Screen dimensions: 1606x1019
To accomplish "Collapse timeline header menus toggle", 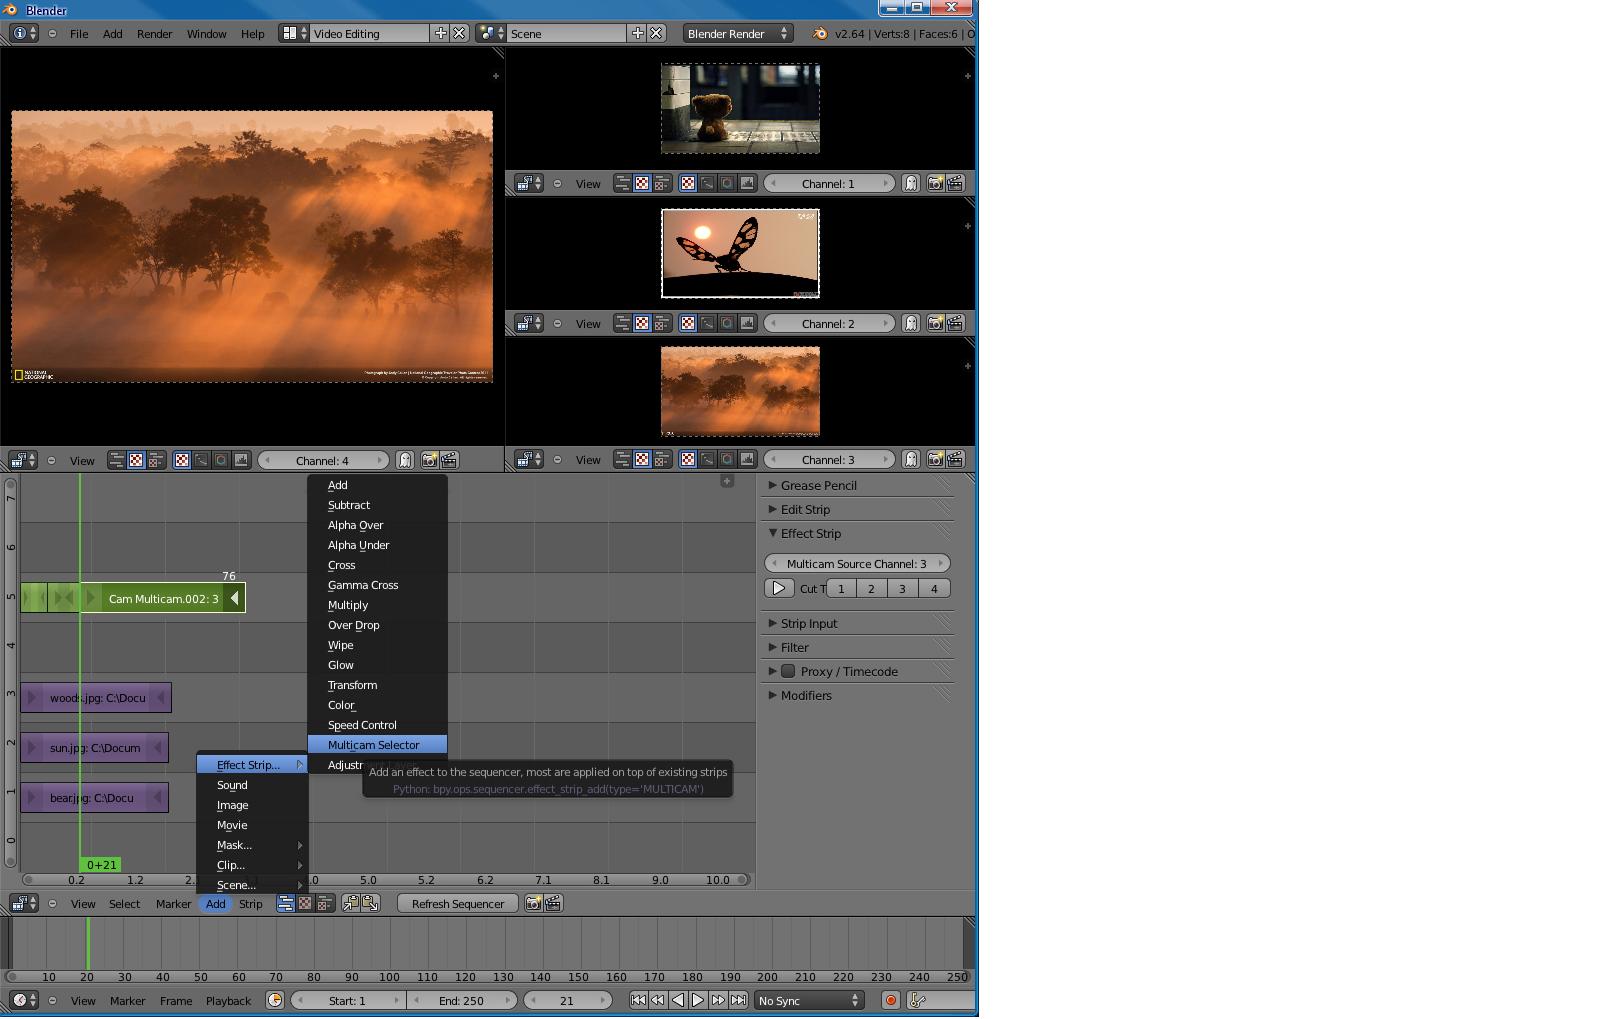I will pos(52,1000).
